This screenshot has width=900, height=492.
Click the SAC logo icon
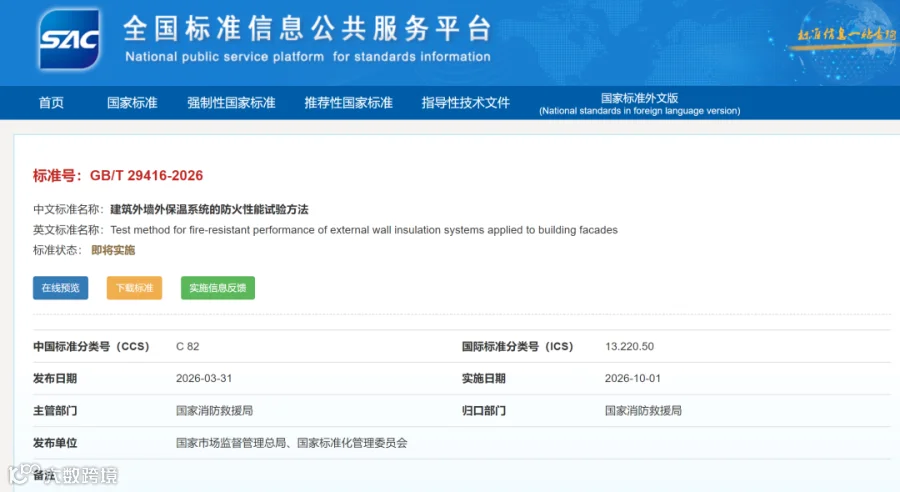[x=69, y=39]
